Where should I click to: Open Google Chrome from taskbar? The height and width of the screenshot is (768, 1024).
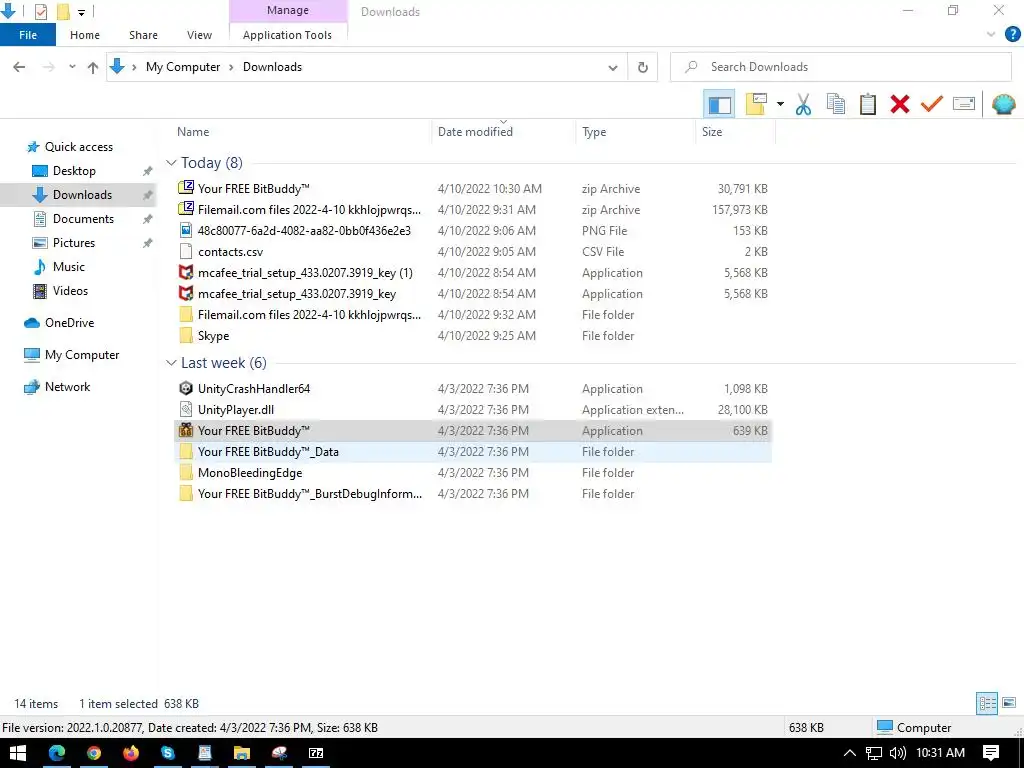[x=94, y=753]
